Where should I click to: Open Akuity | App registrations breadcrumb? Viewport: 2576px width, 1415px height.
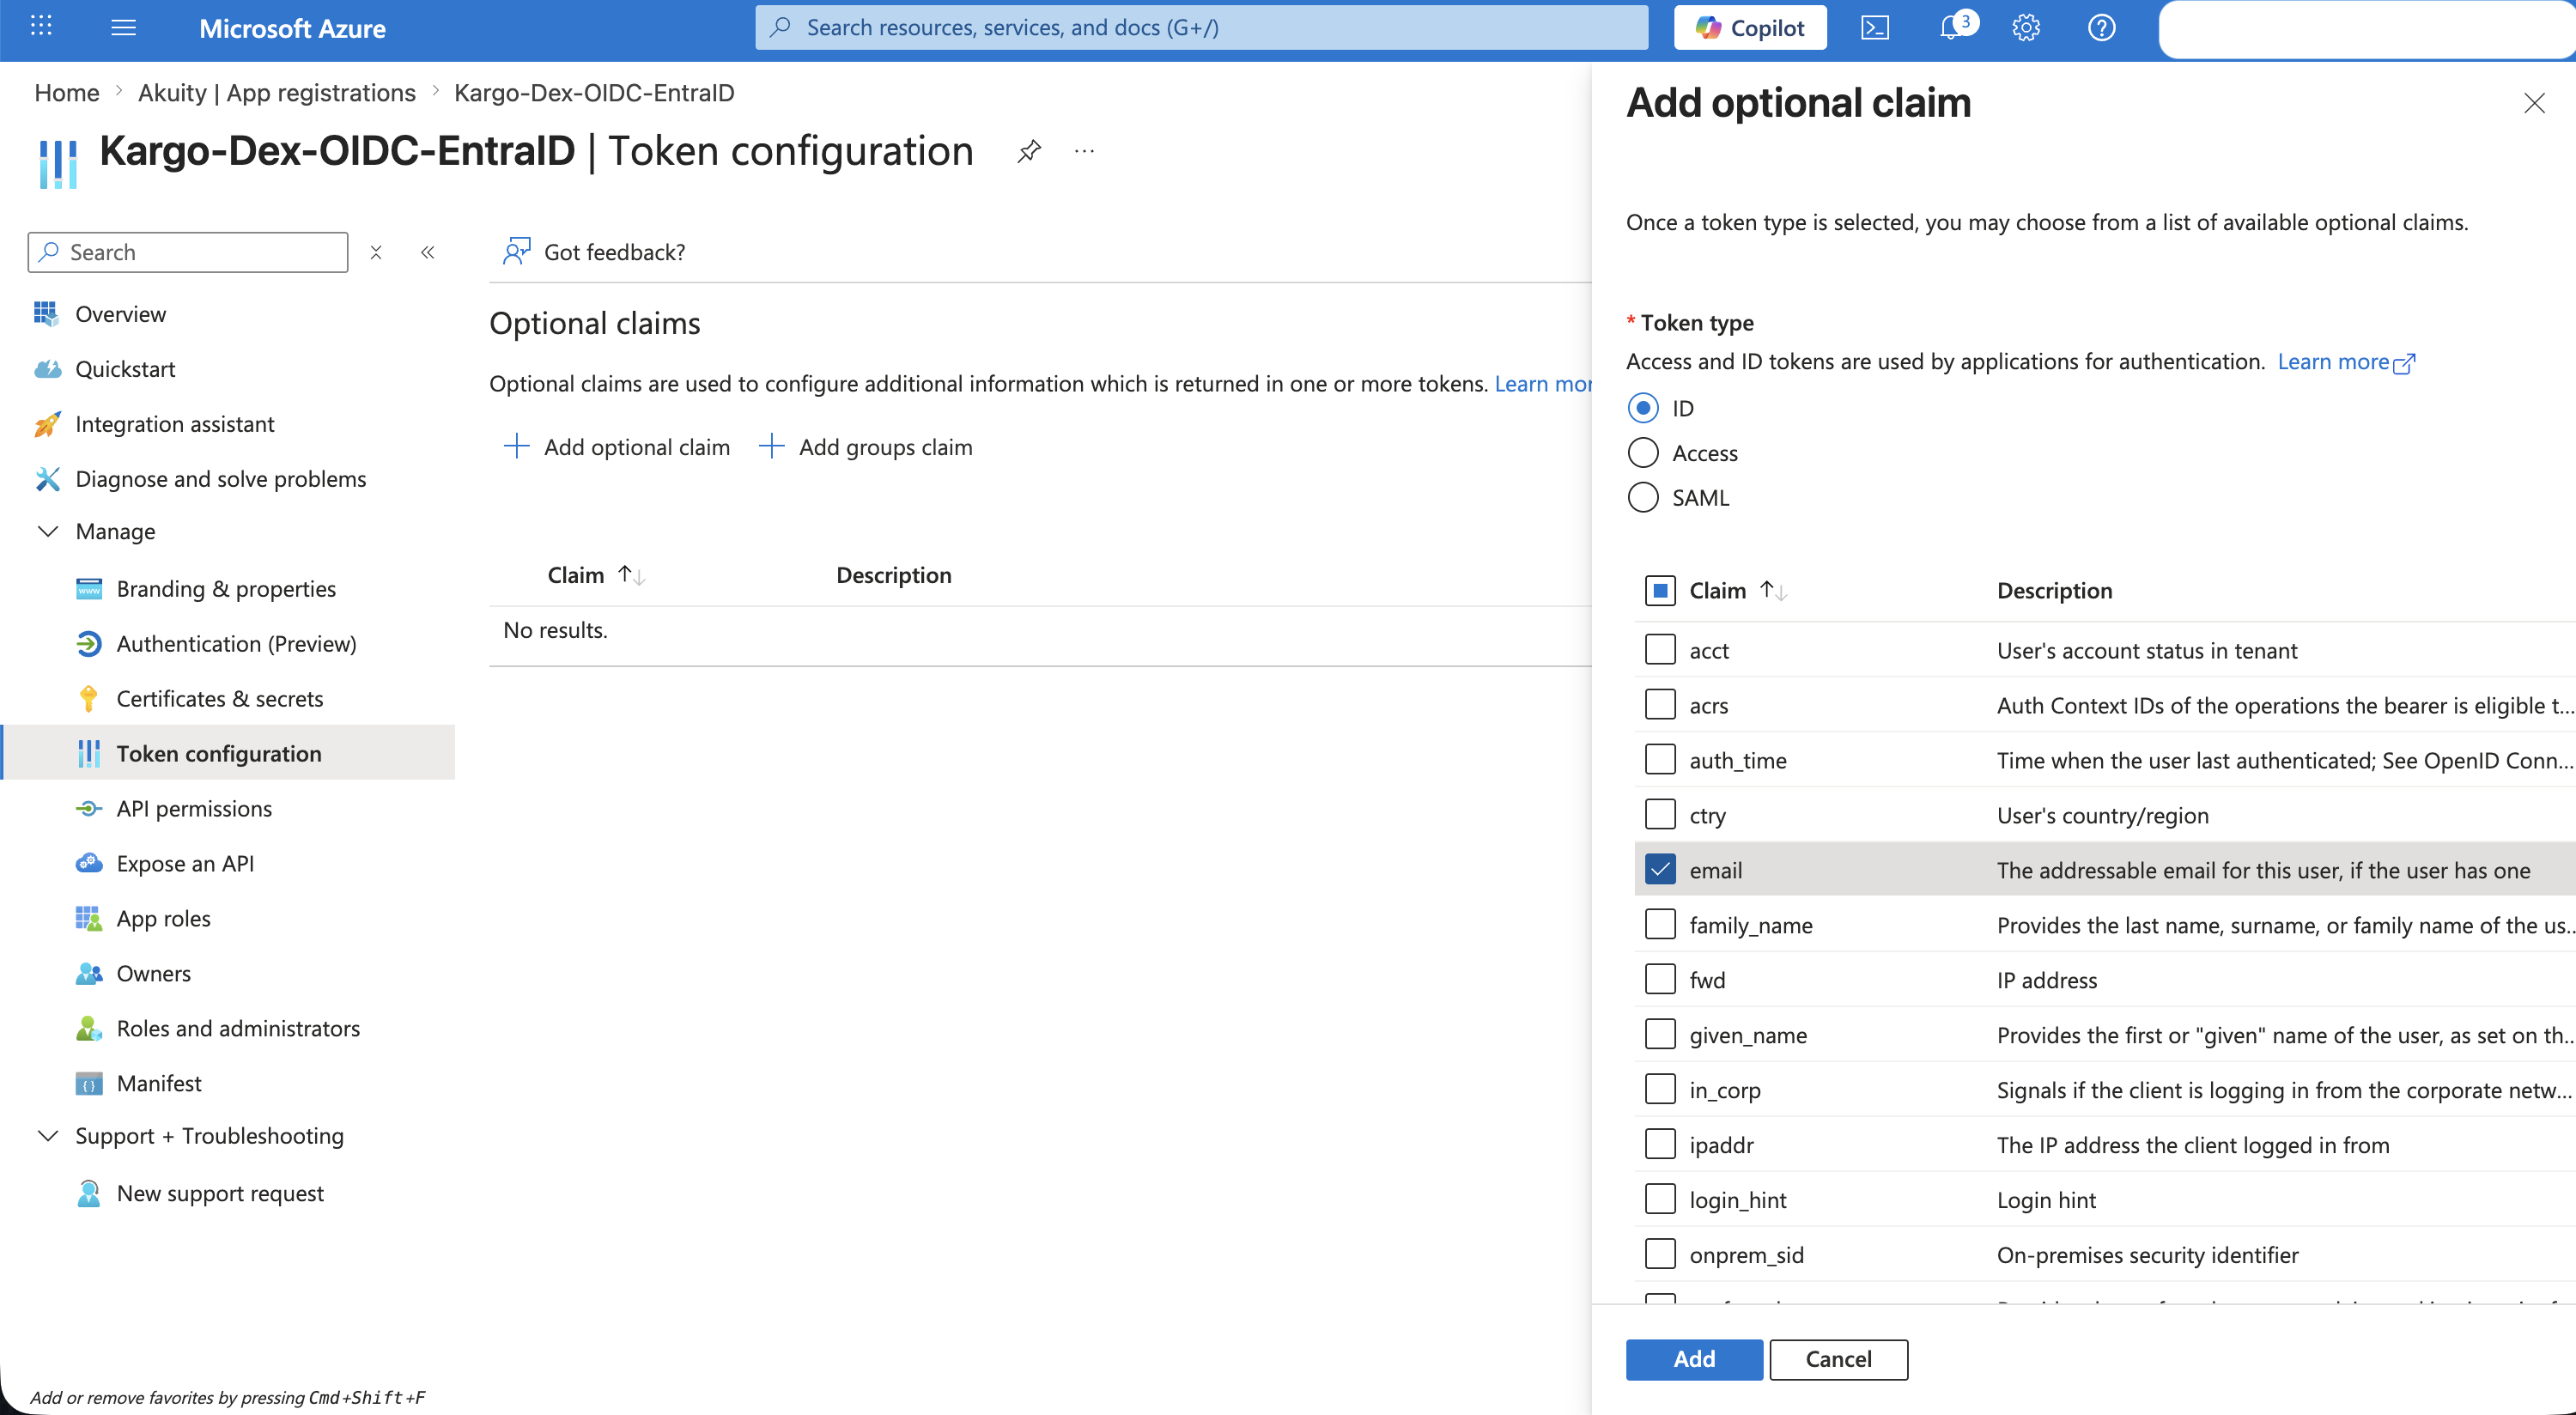[276, 92]
